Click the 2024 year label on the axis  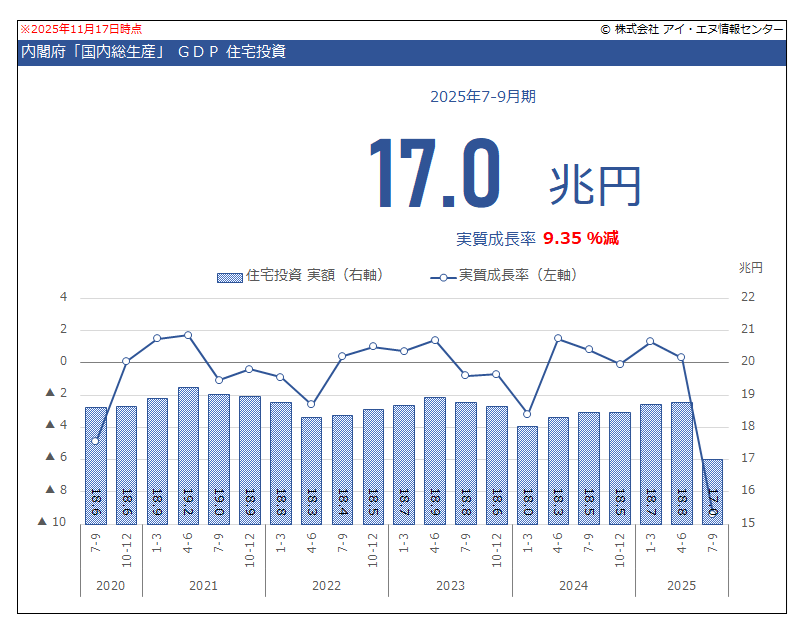(x=574, y=585)
